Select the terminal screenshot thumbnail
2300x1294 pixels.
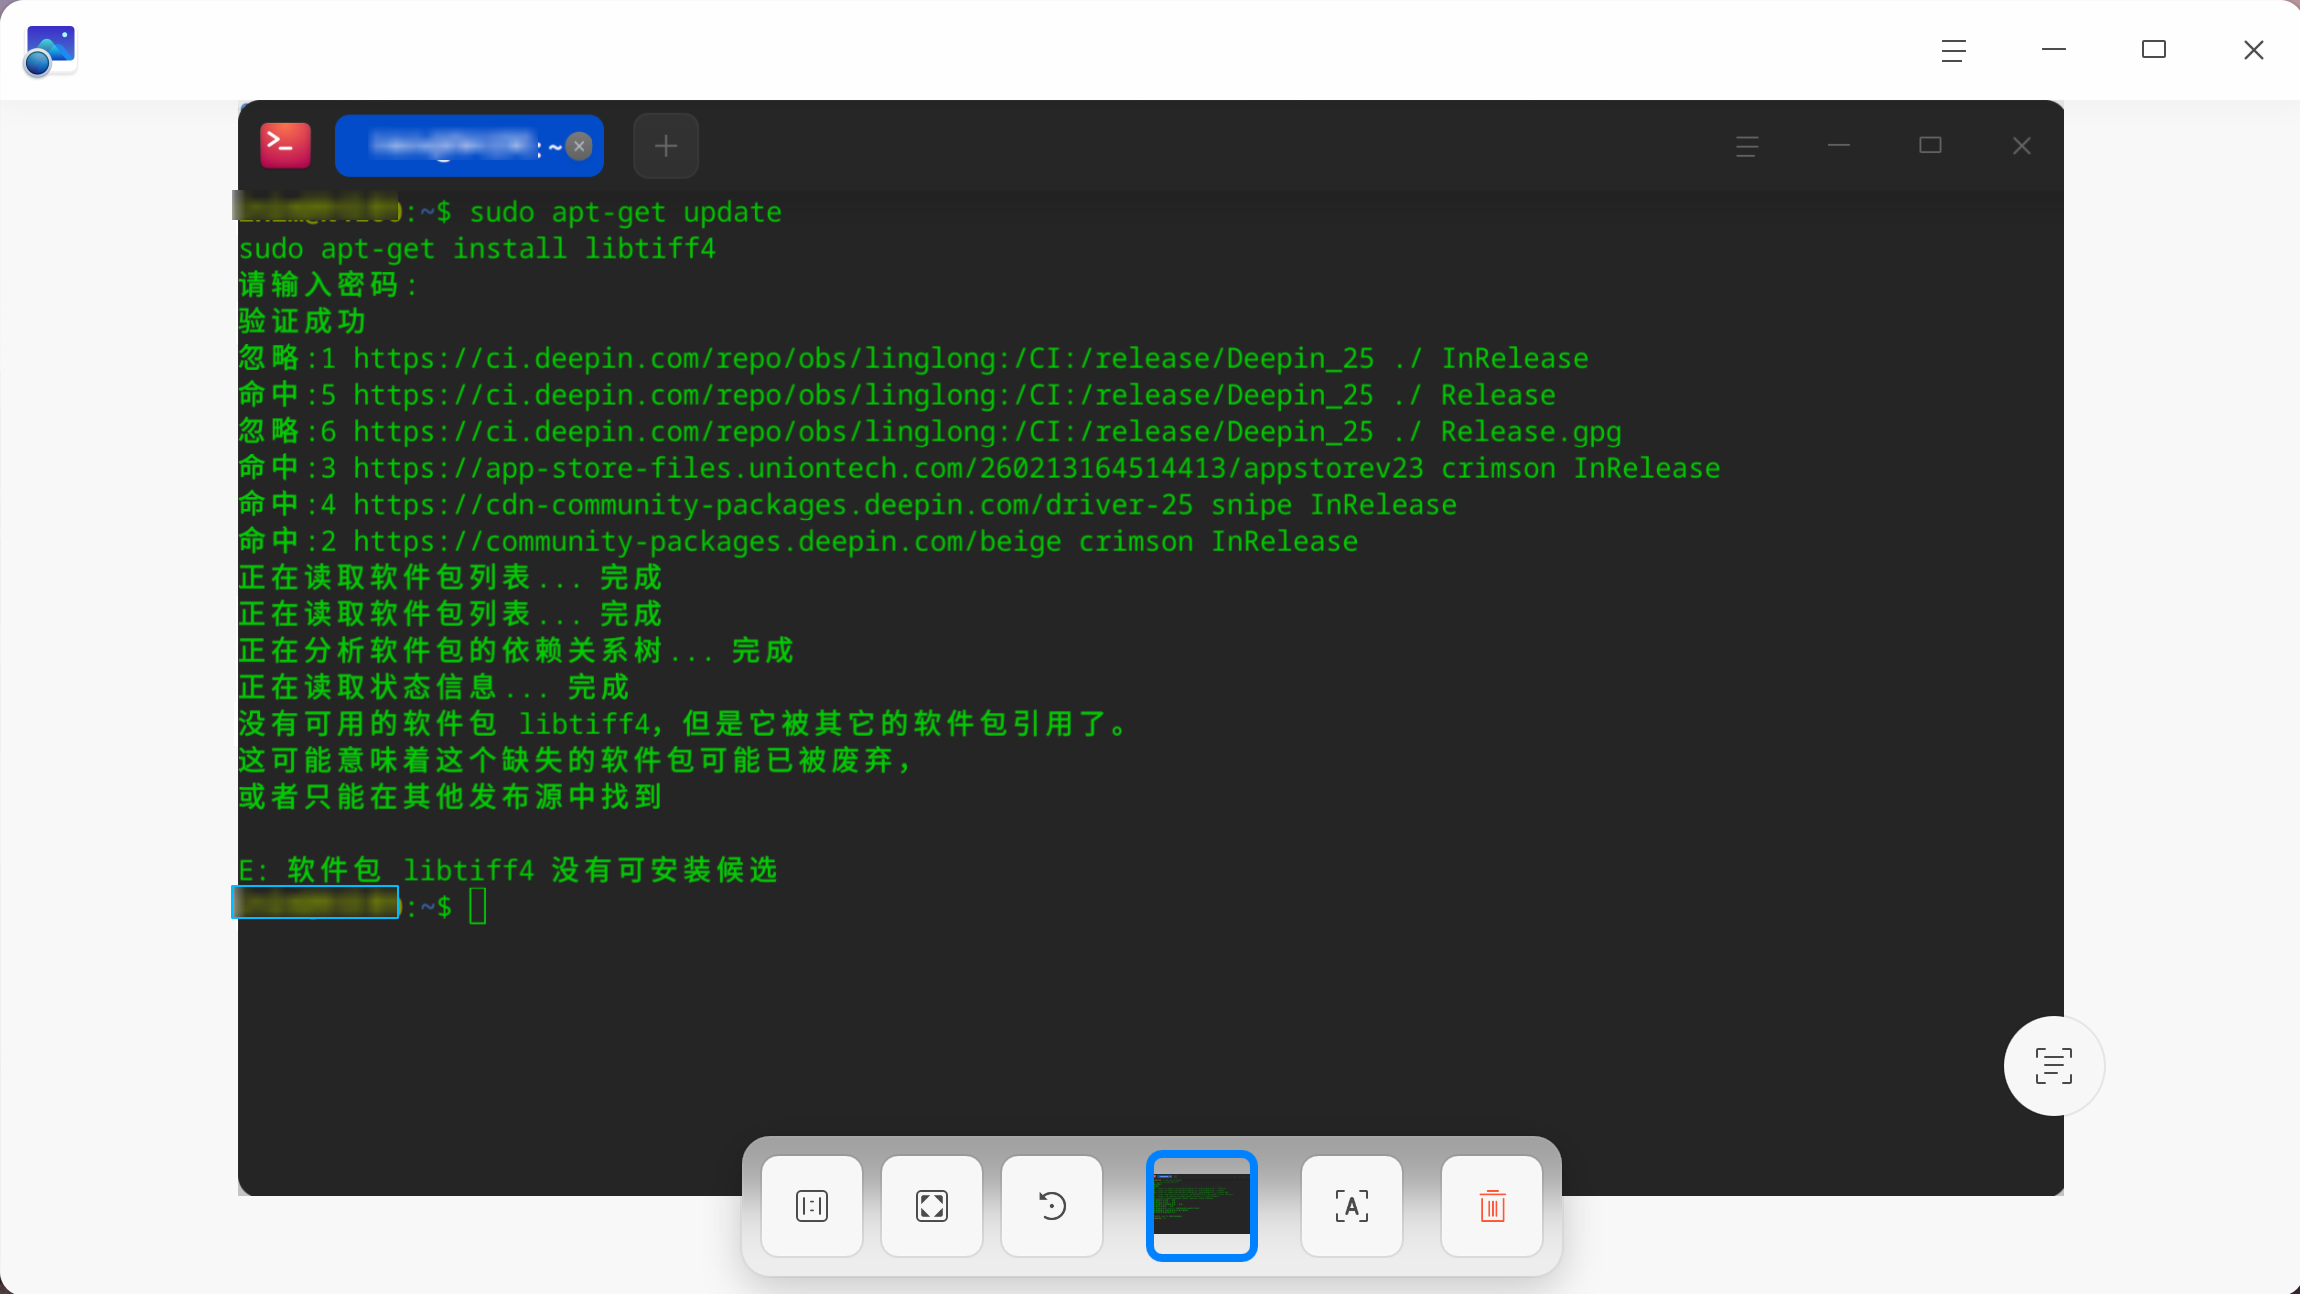point(1201,1206)
